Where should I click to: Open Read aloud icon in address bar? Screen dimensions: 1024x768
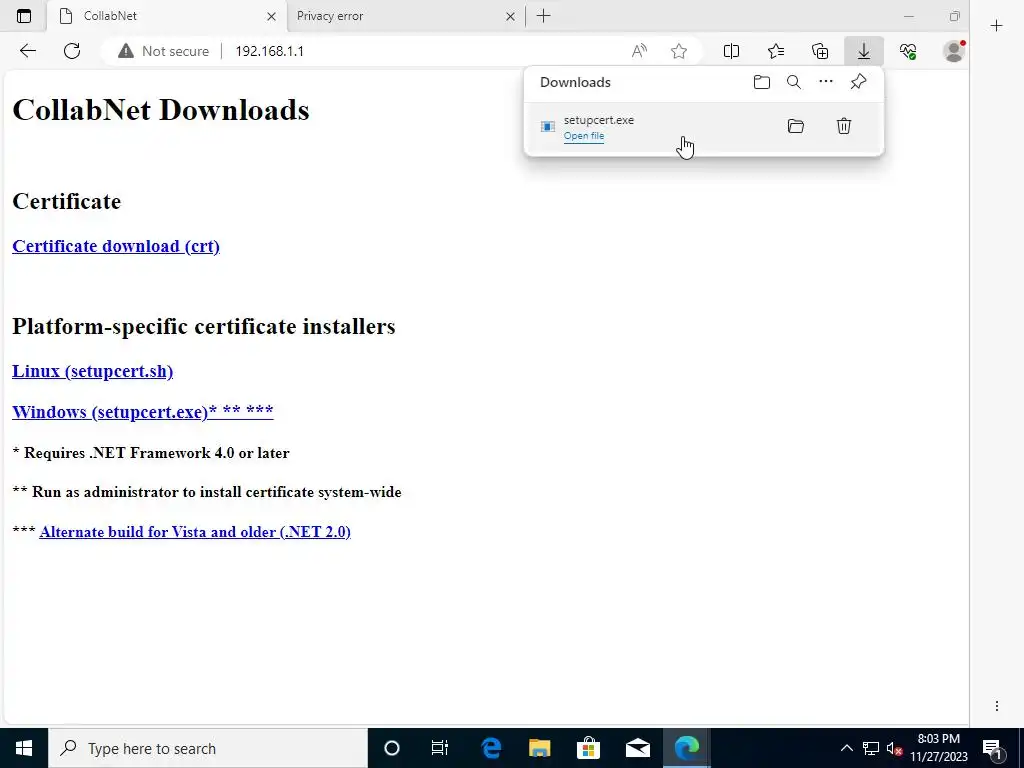tap(639, 51)
